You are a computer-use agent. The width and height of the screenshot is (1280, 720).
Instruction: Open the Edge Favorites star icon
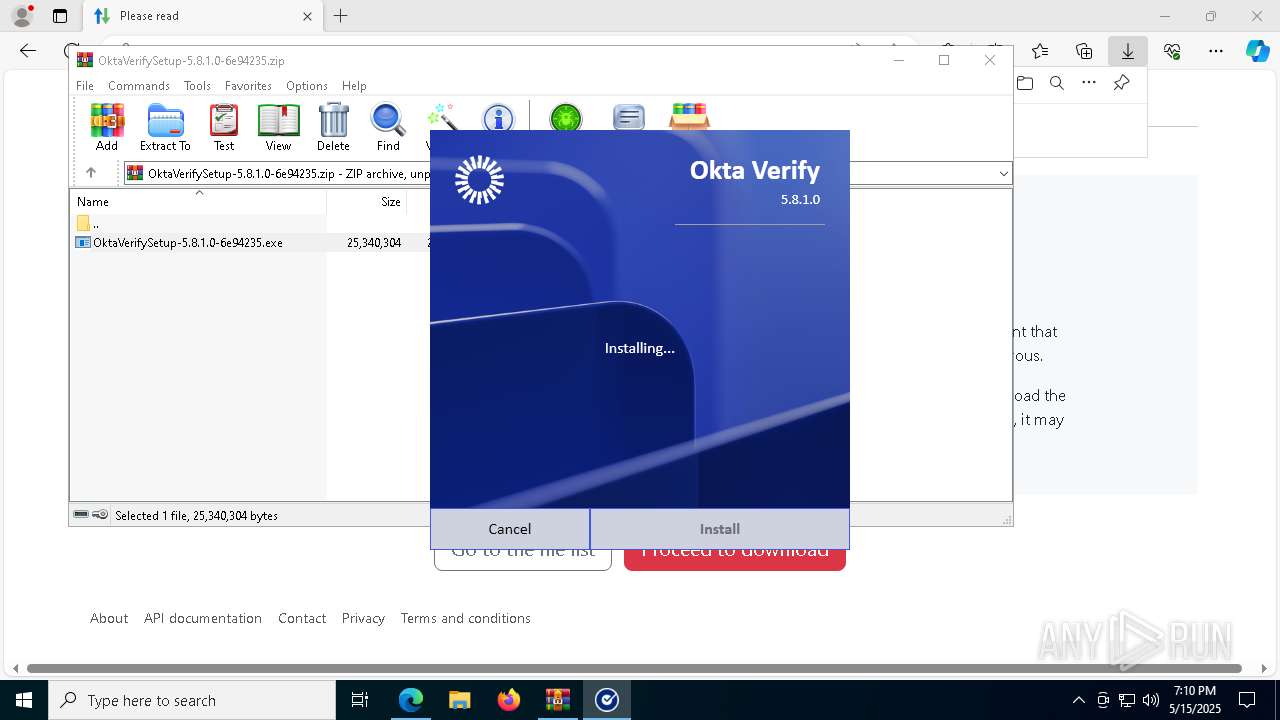coord(1040,51)
